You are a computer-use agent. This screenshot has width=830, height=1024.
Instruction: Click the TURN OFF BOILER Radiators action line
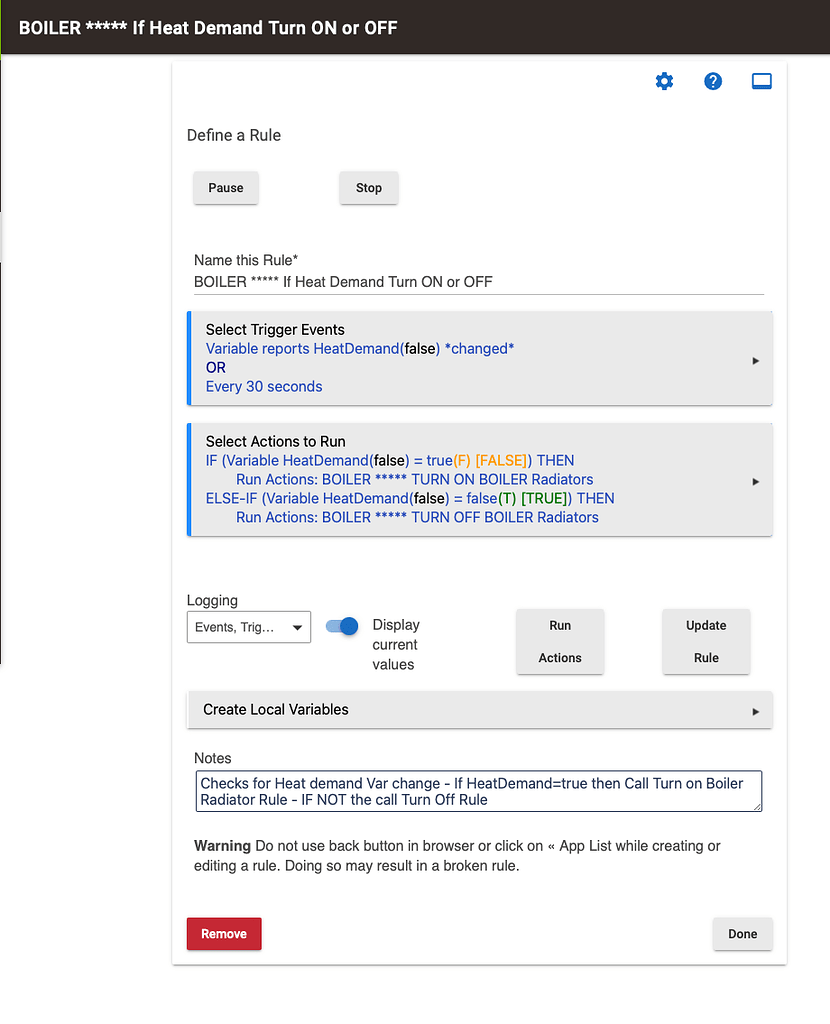tap(417, 518)
